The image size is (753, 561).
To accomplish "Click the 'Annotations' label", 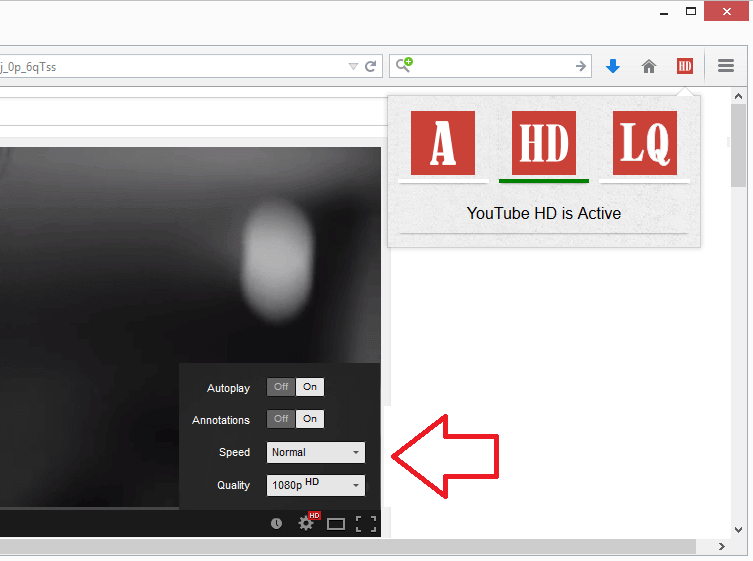I will click(221, 420).
